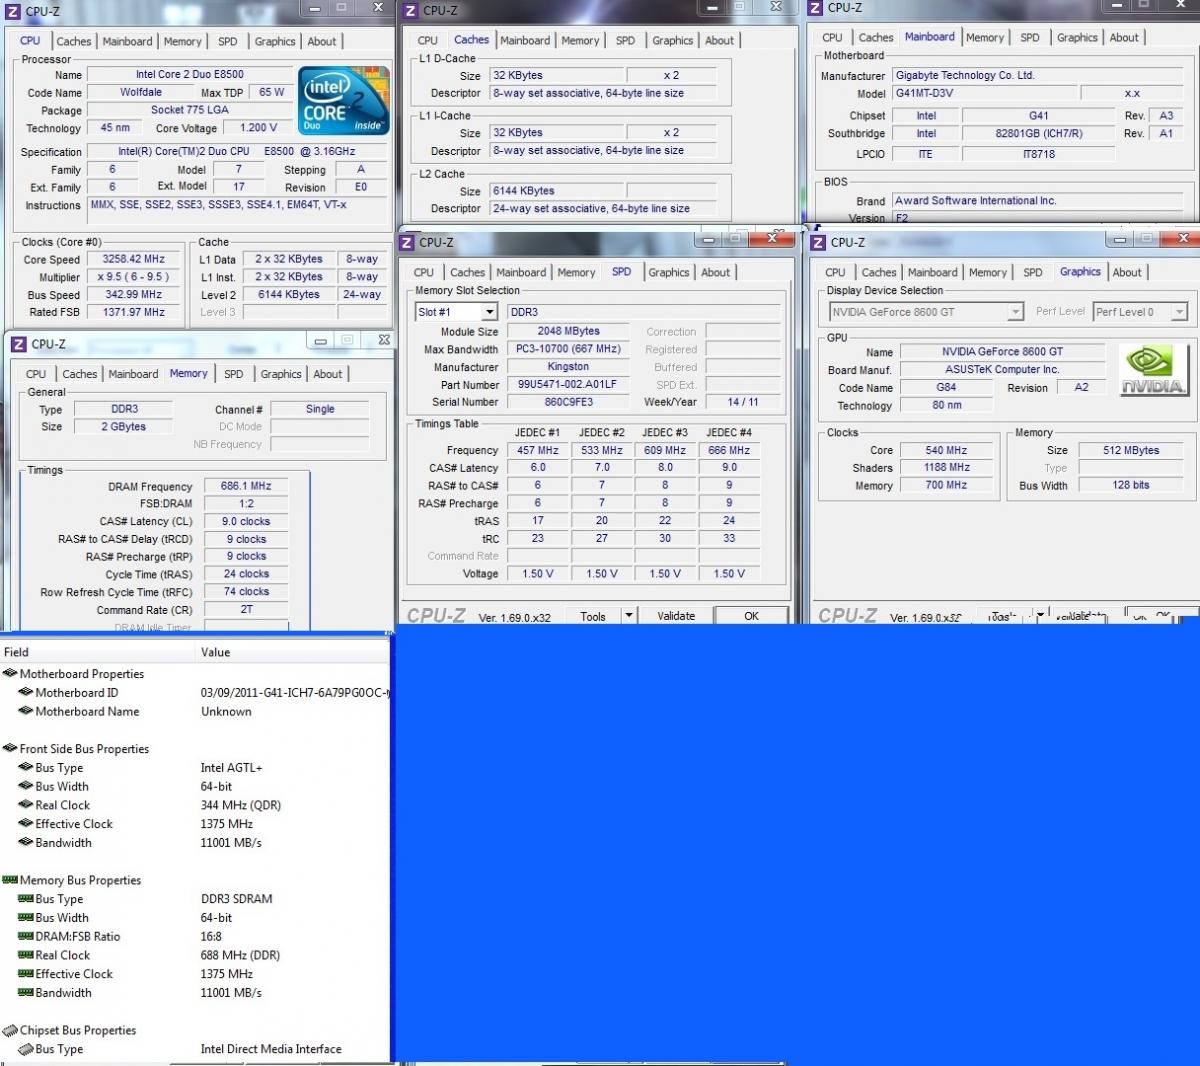Click the Memory Bus Properties group icon
Viewport: 1200px width, 1066px height.
pos(10,880)
